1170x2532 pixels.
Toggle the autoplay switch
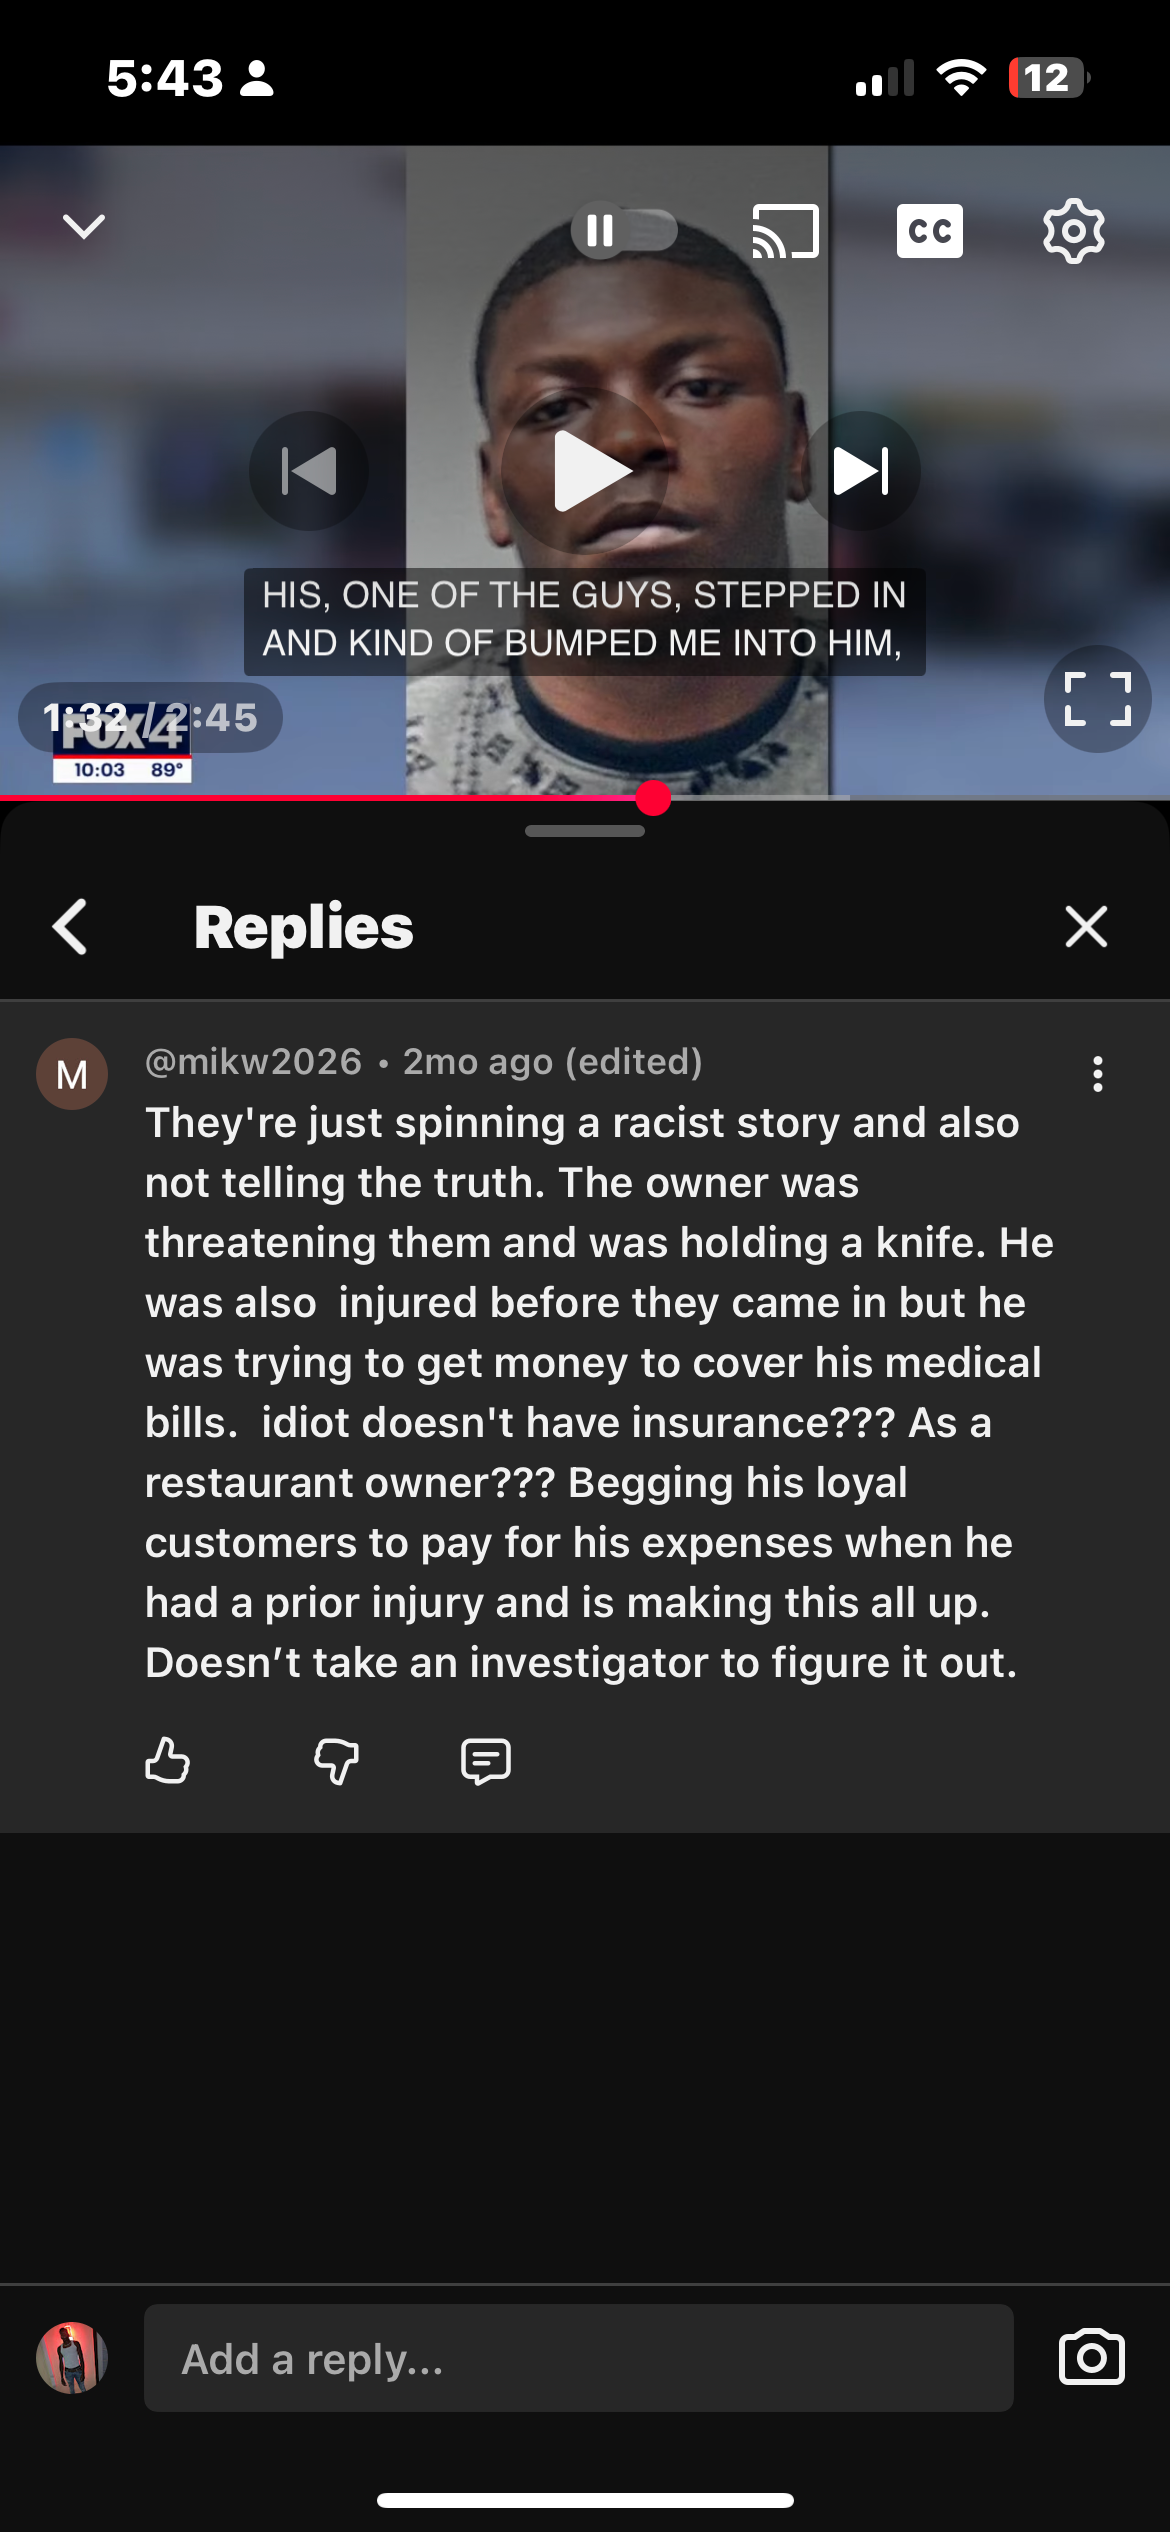624,231
